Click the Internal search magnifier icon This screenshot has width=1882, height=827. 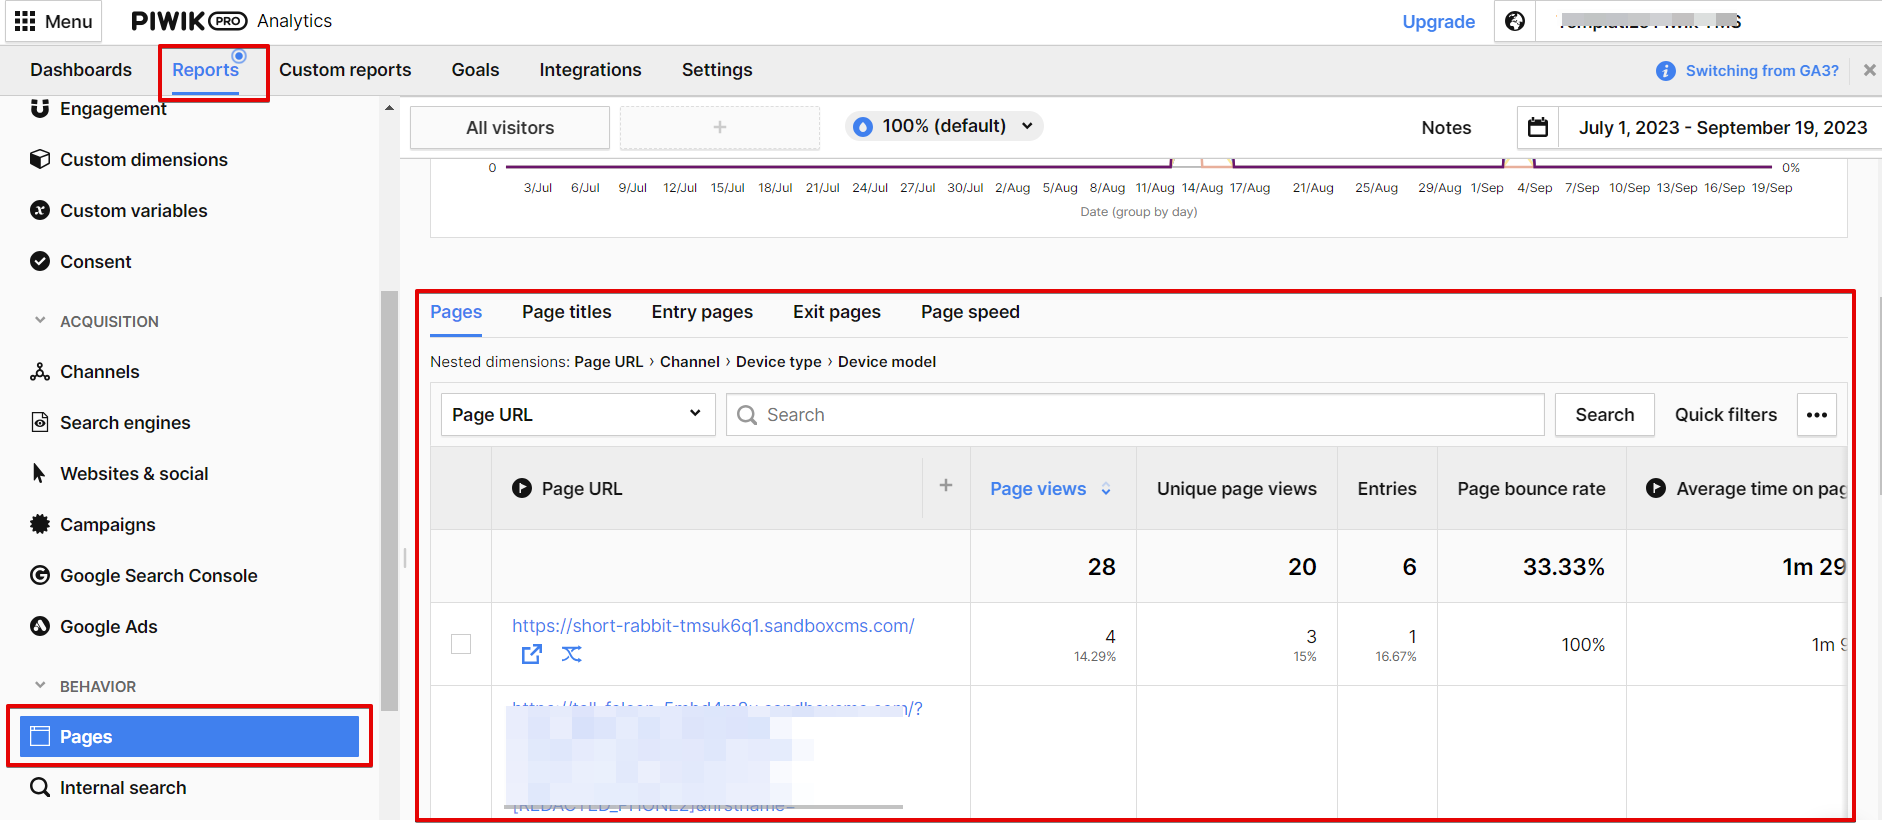coord(40,787)
